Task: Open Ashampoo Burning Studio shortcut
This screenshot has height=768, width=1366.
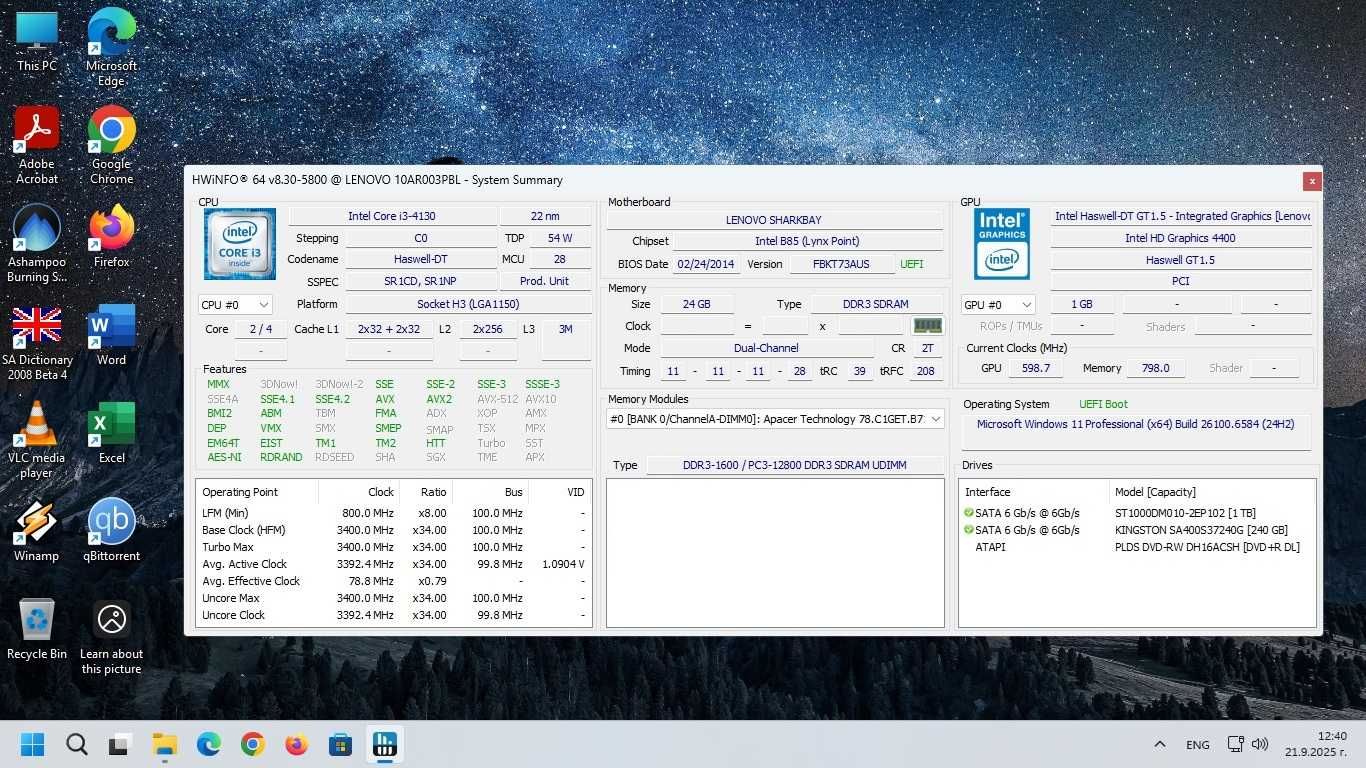Action: (37, 243)
